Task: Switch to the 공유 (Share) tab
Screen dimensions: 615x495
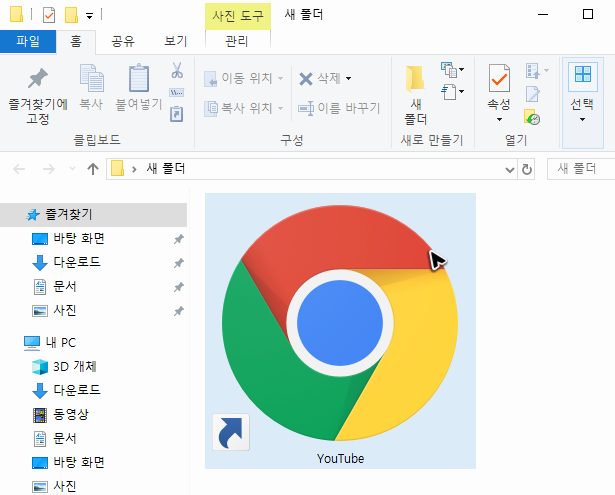Action: click(122, 41)
